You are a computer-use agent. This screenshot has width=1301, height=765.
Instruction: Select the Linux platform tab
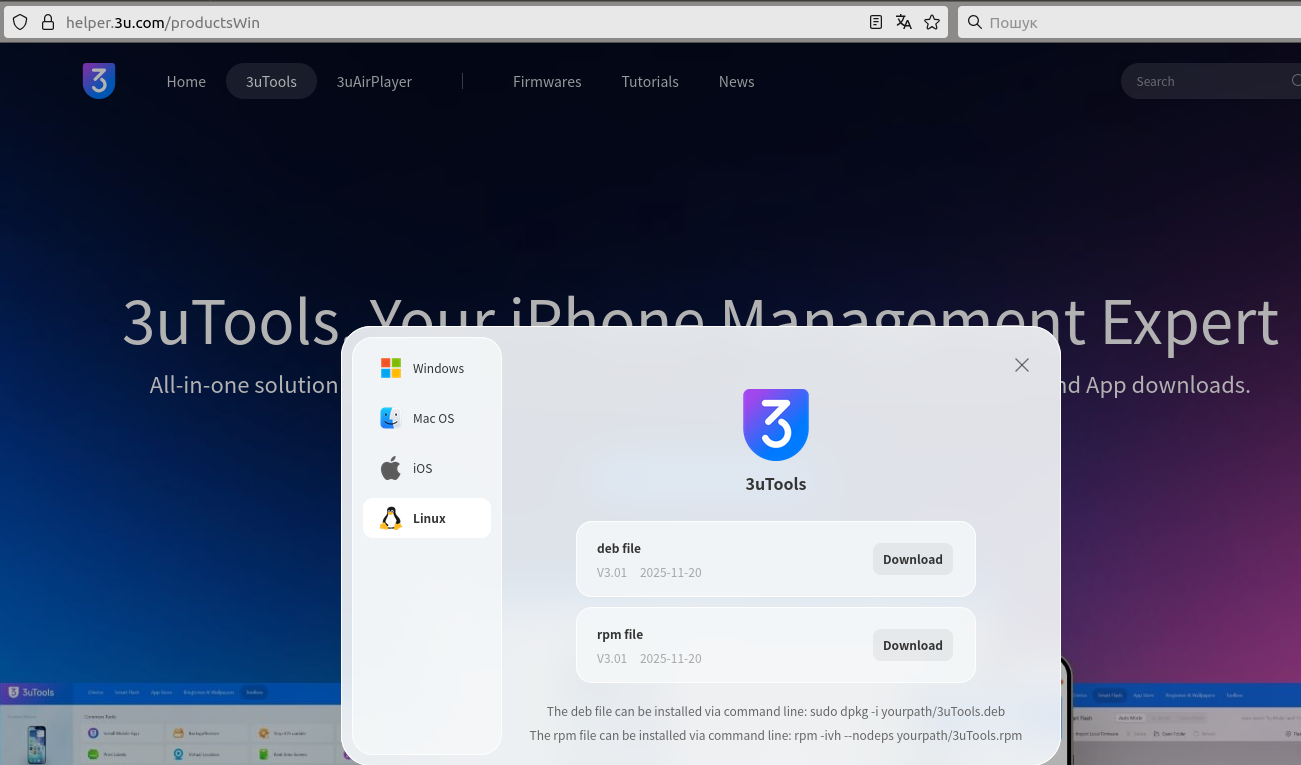click(x=427, y=518)
